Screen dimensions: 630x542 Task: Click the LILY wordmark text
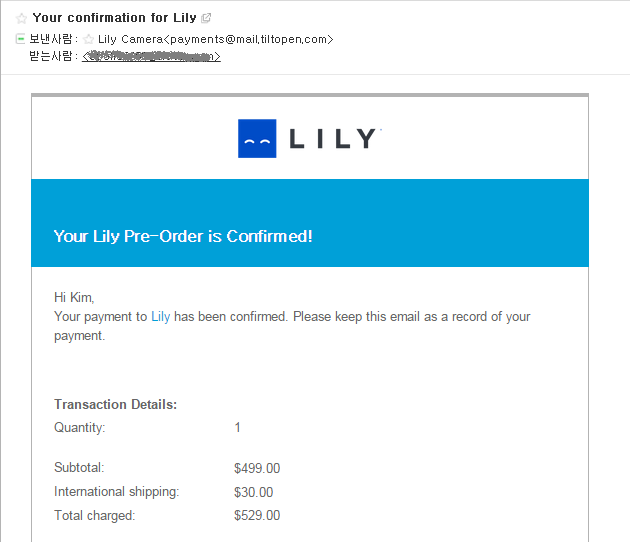pyautogui.click(x=335, y=139)
